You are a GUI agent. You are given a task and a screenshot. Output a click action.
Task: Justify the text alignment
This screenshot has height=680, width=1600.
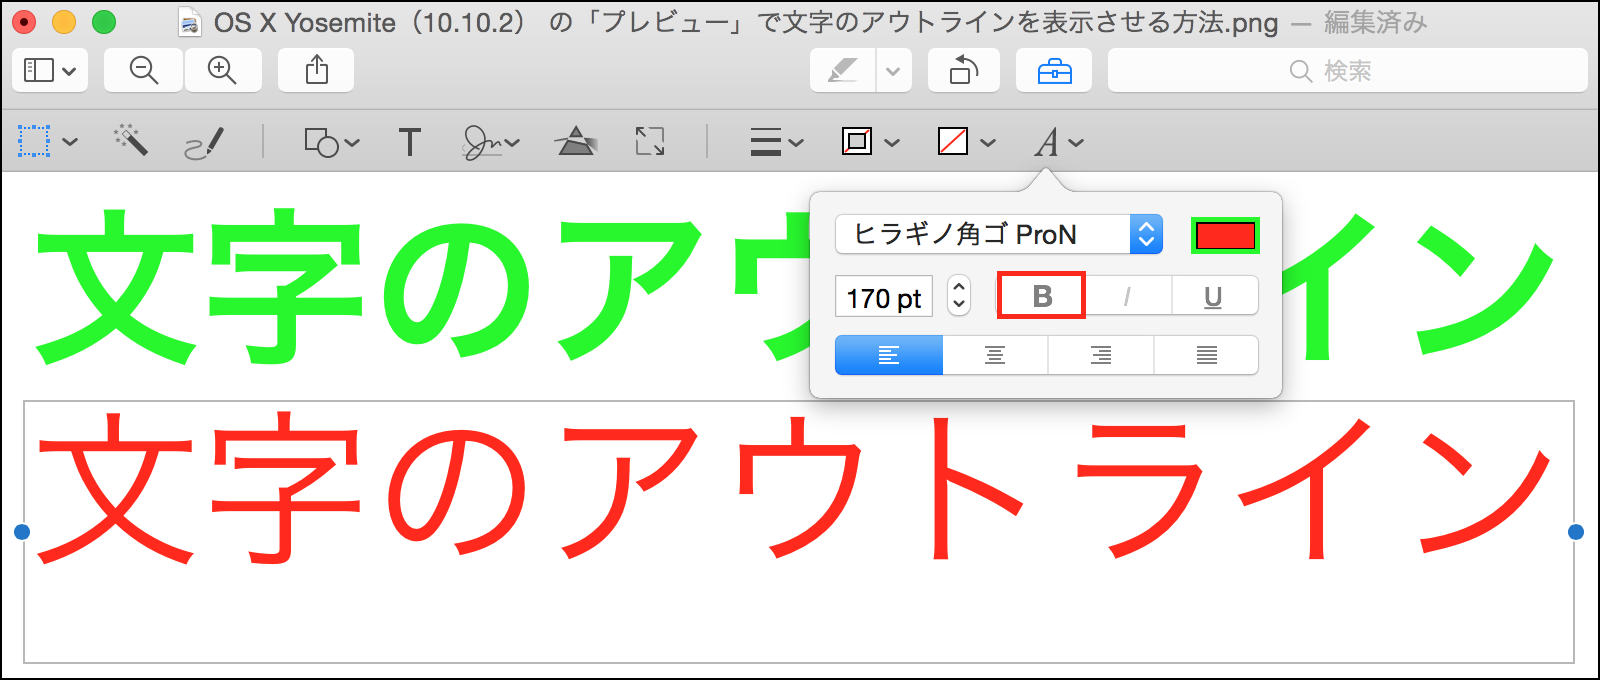[1207, 355]
